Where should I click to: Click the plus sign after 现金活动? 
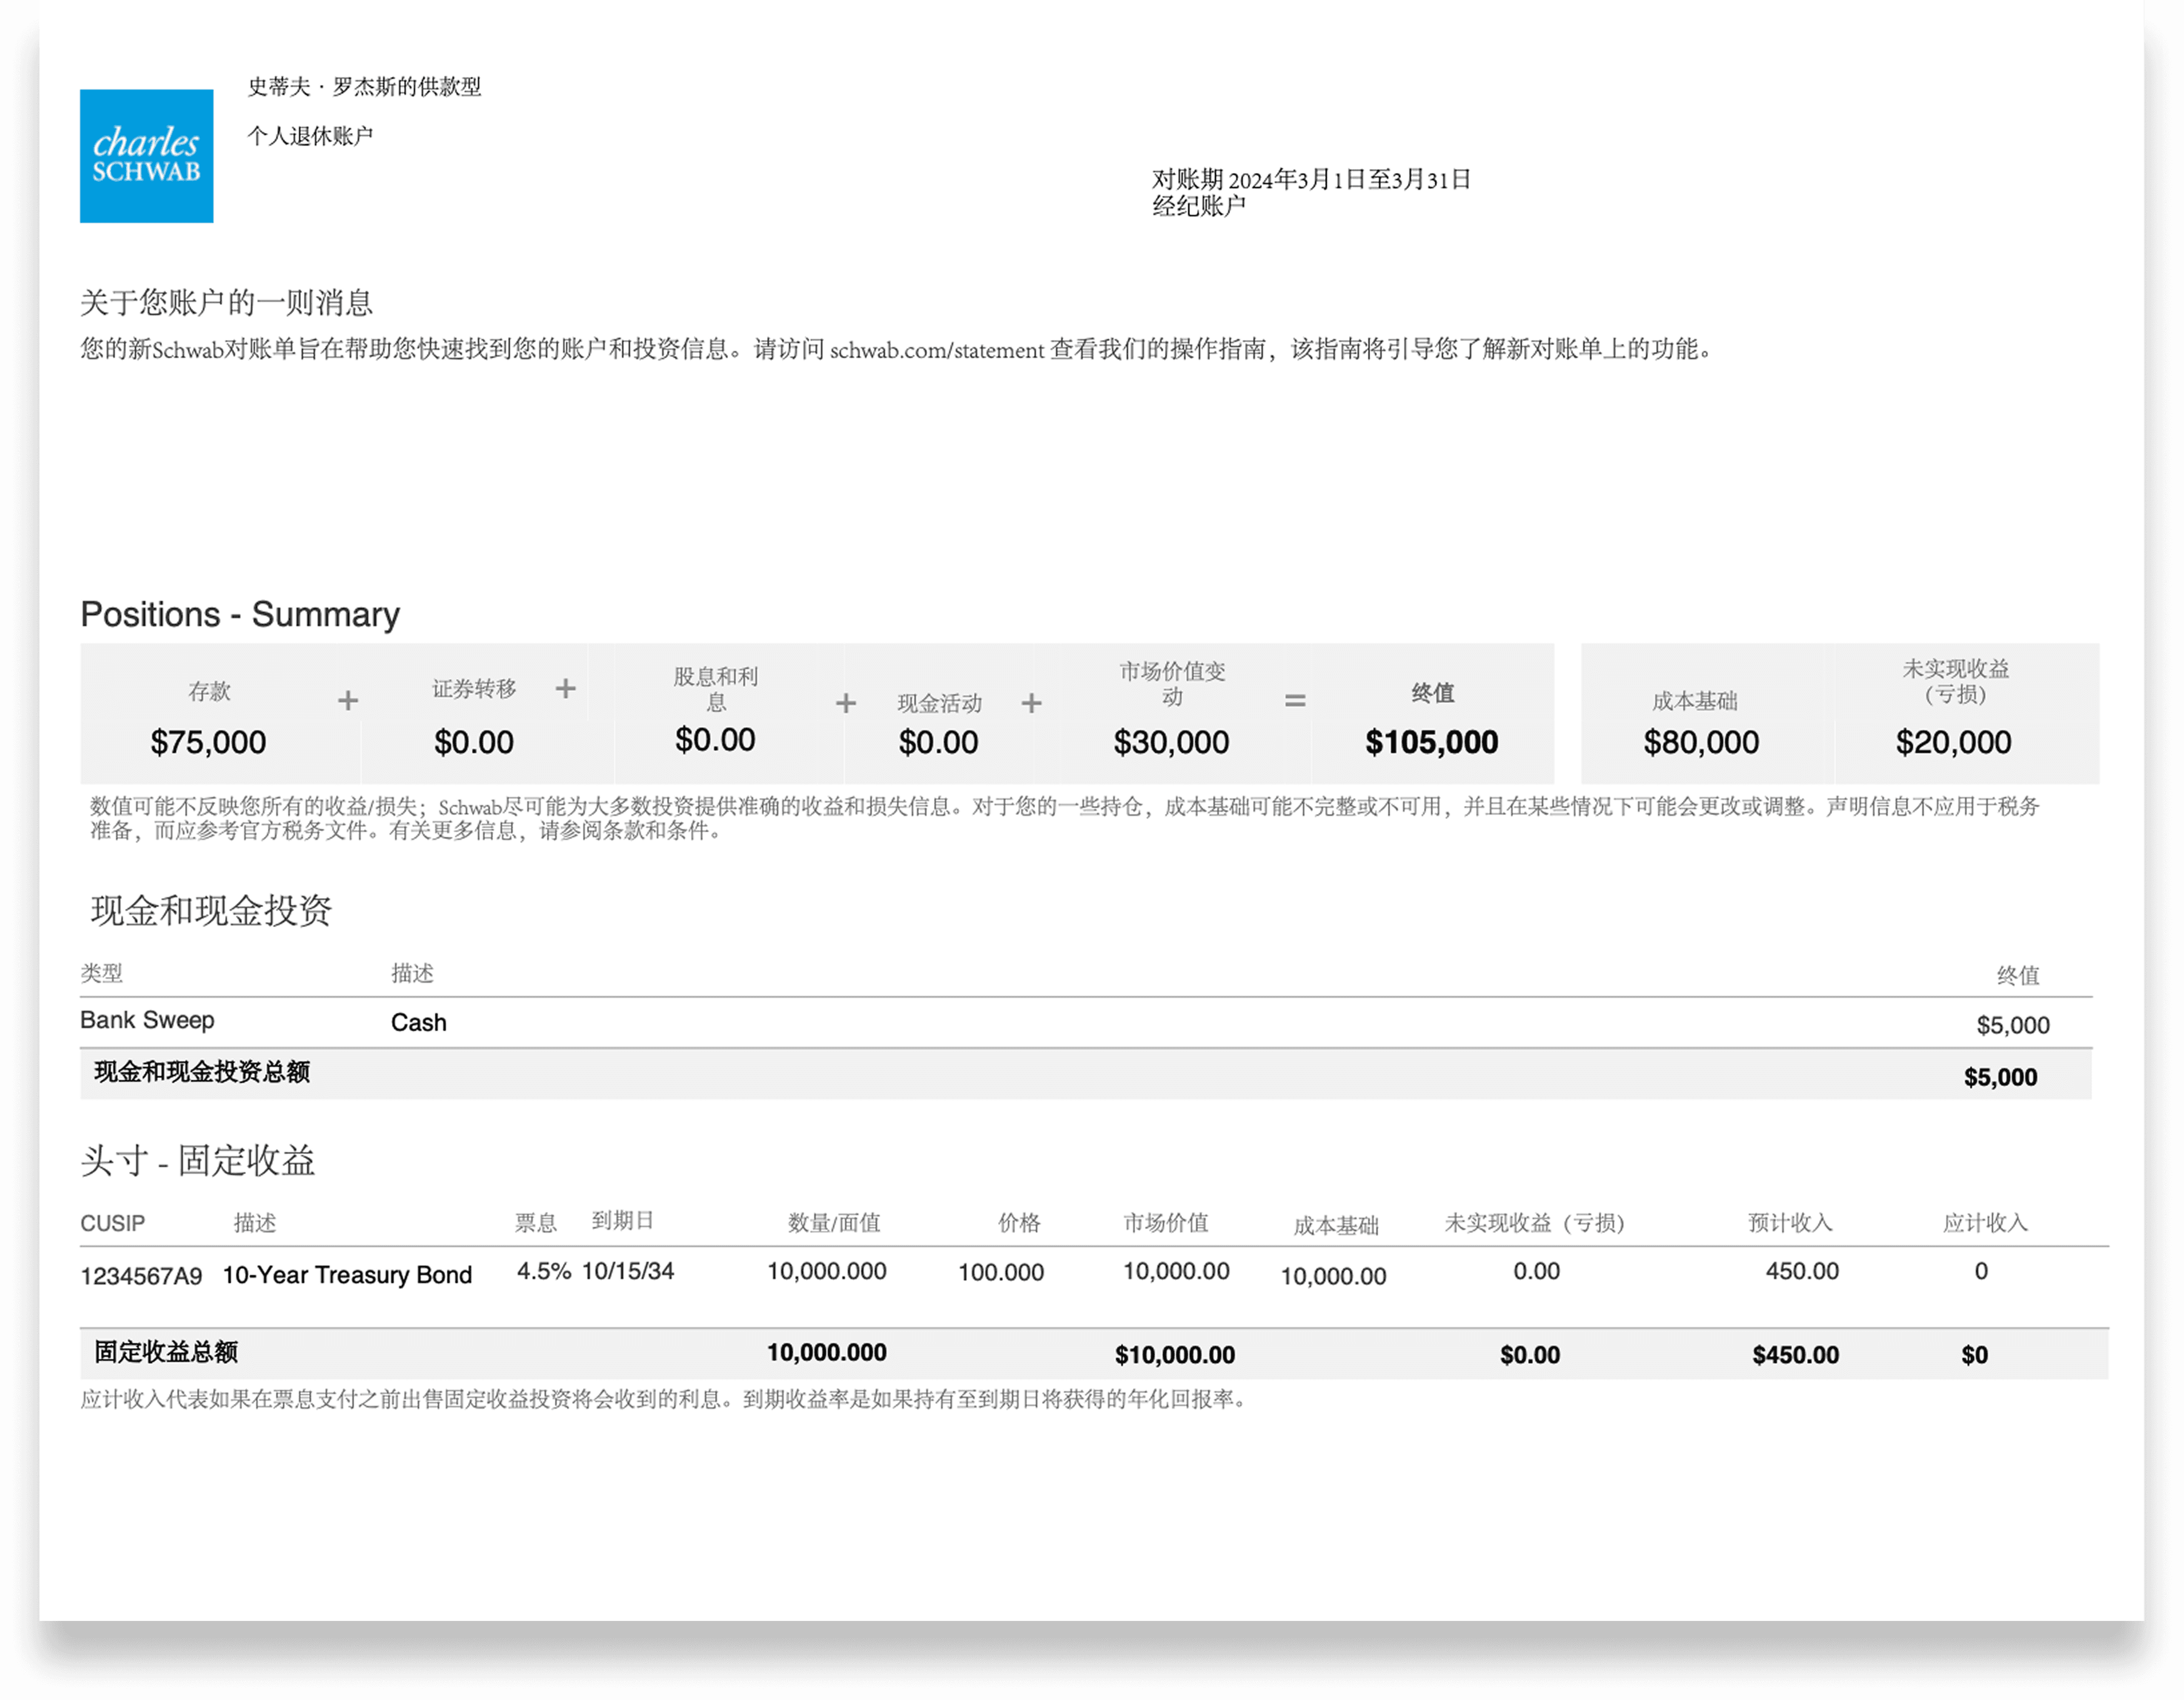(1031, 704)
